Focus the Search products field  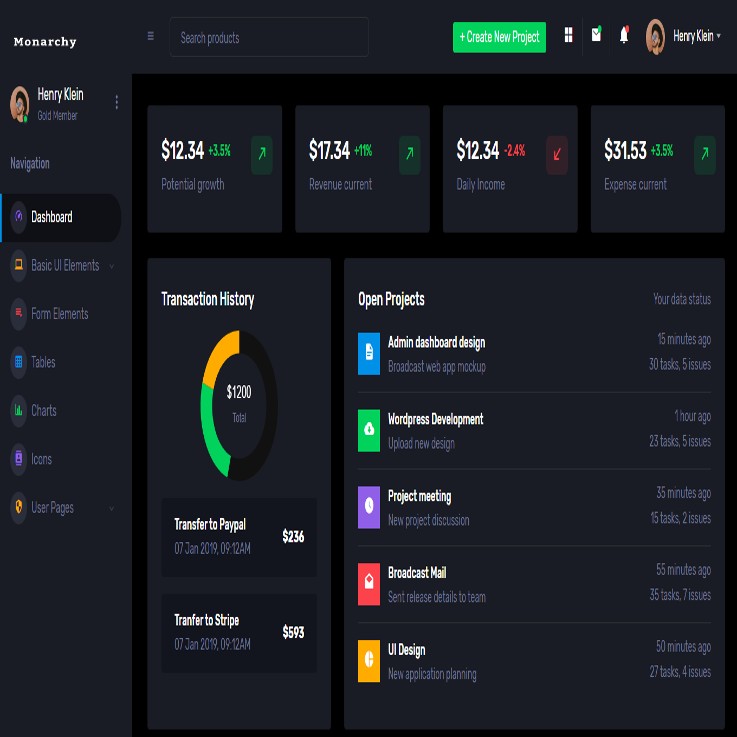269,37
